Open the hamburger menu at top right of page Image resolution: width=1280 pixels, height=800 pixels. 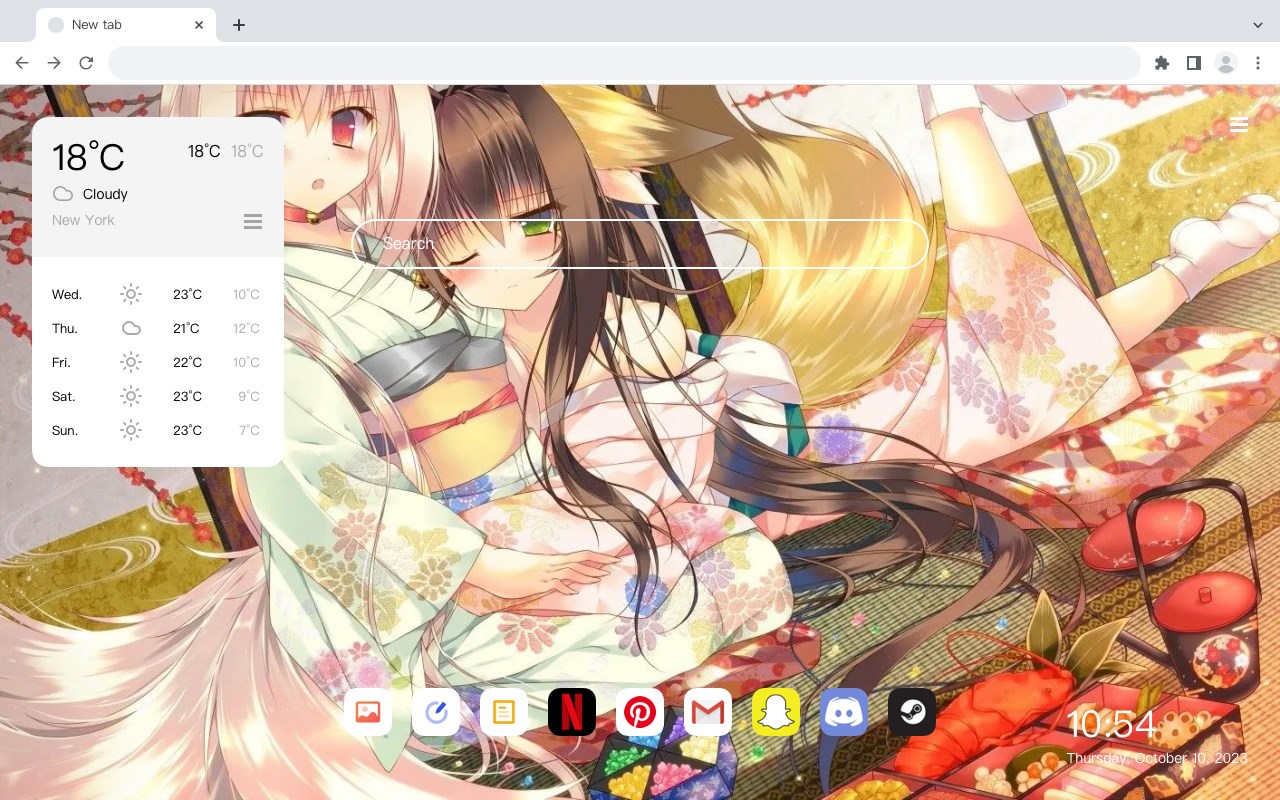click(x=1239, y=124)
